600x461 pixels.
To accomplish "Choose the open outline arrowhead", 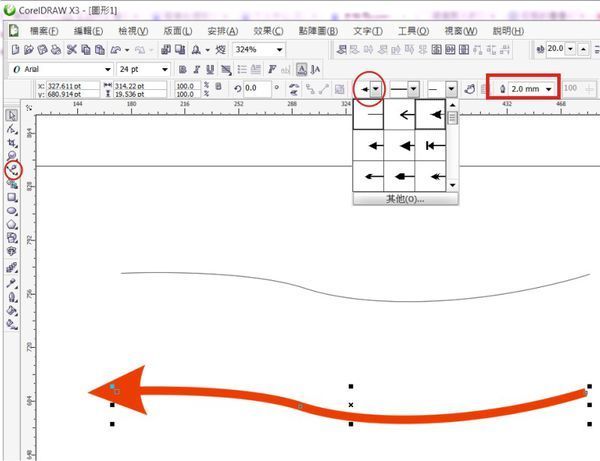I will 399,114.
